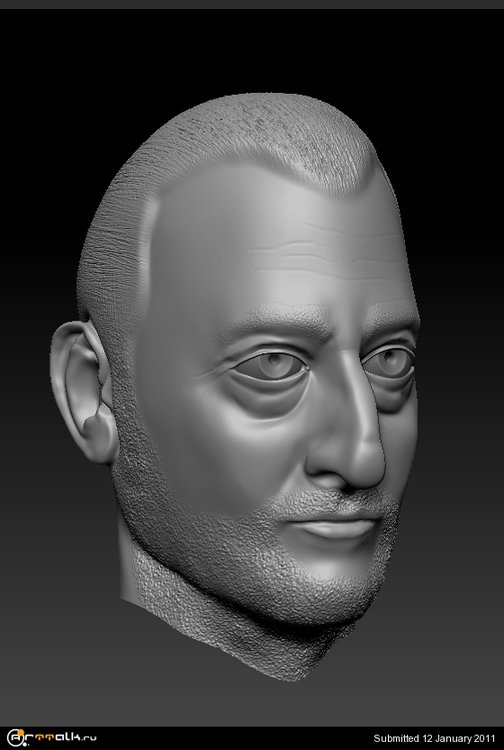The image size is (504, 750).
Task: Select the partly hidden eye behind the nose
Action: click(x=388, y=363)
